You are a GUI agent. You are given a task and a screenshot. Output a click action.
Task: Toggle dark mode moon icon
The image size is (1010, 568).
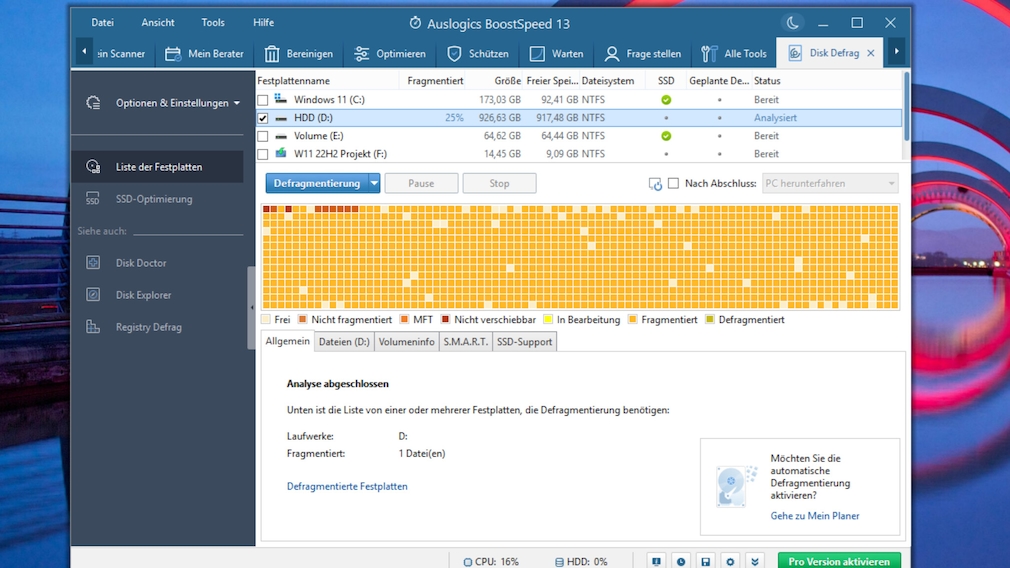[x=792, y=23]
